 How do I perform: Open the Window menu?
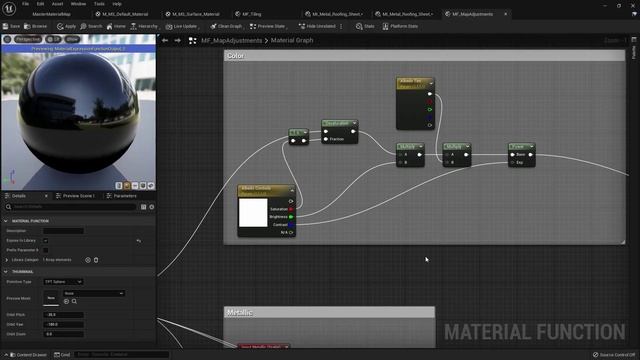(78, 4)
